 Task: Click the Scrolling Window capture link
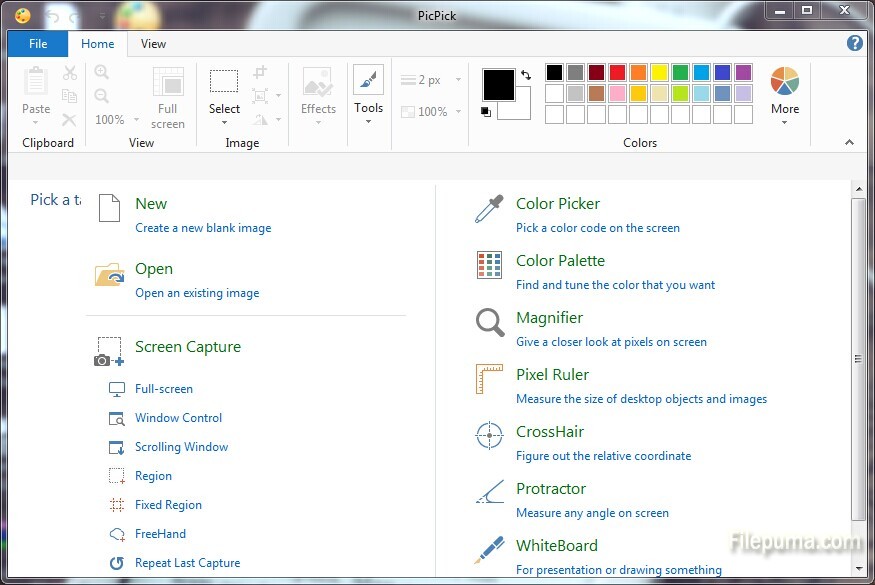[181, 447]
